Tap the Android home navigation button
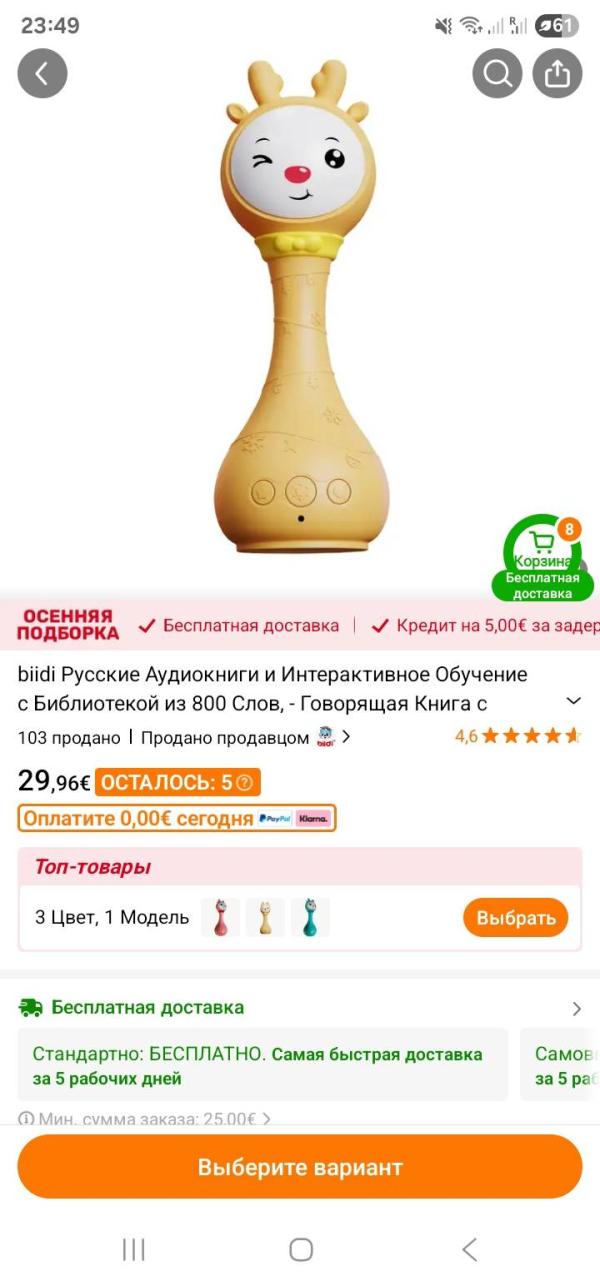This screenshot has height=1285, width=600. pos(301,1249)
